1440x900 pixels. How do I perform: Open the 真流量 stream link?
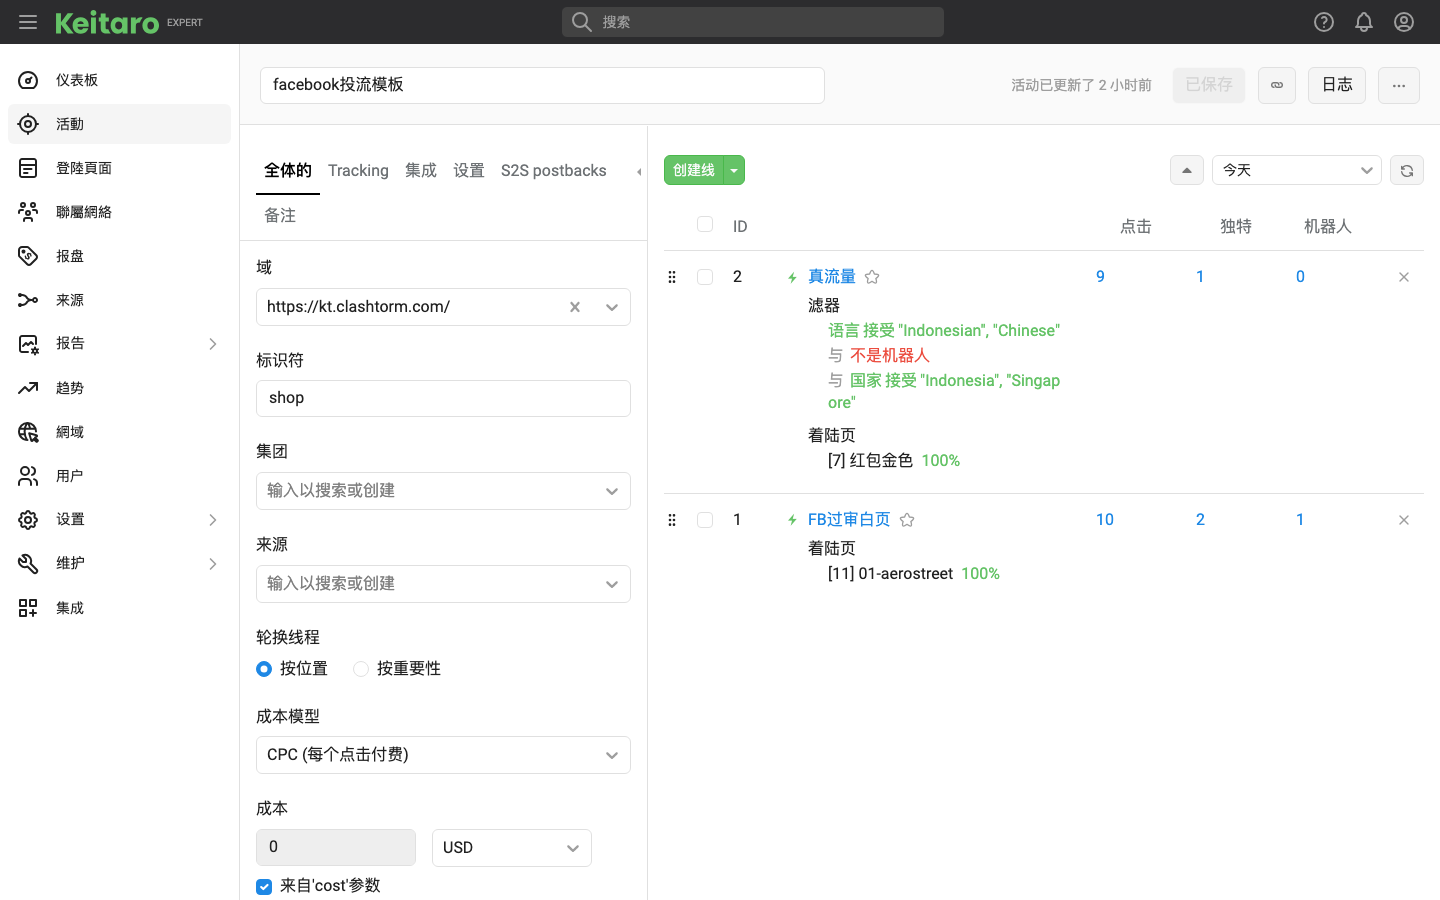832,277
